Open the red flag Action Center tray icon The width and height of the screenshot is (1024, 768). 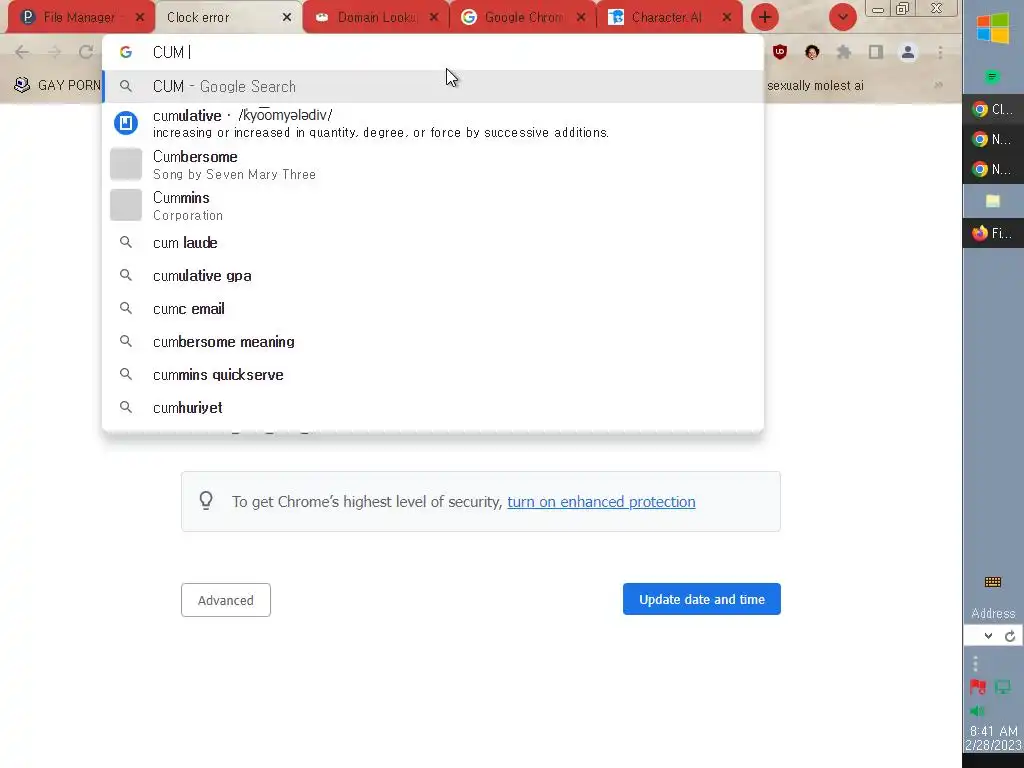pyautogui.click(x=978, y=687)
